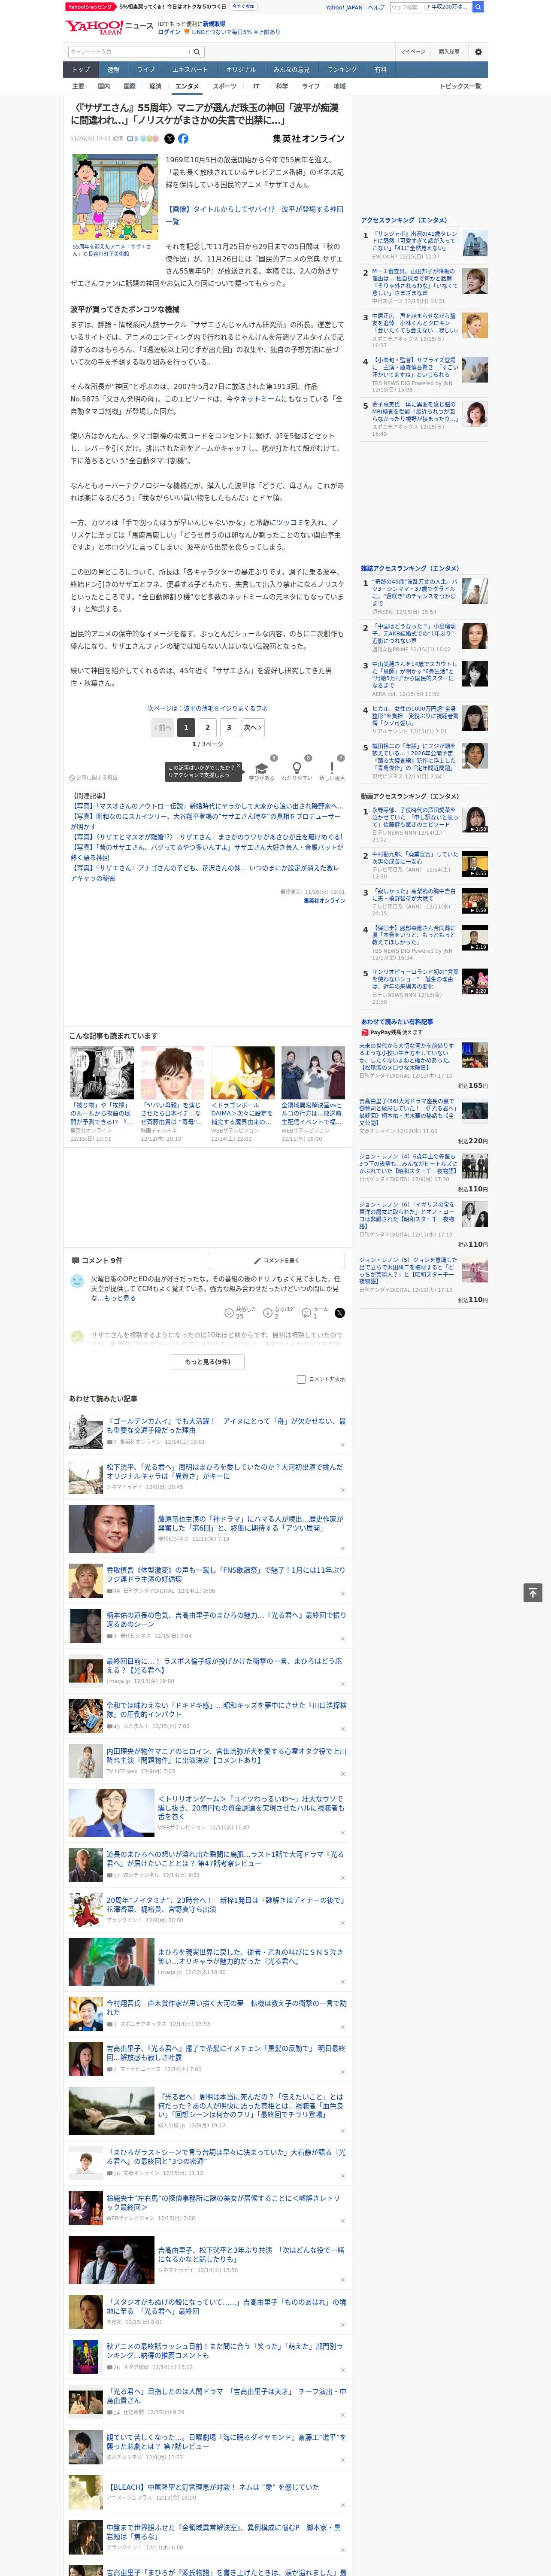Share article on Facebook via the header icon
The height and width of the screenshot is (2576, 551).
[x=183, y=139]
